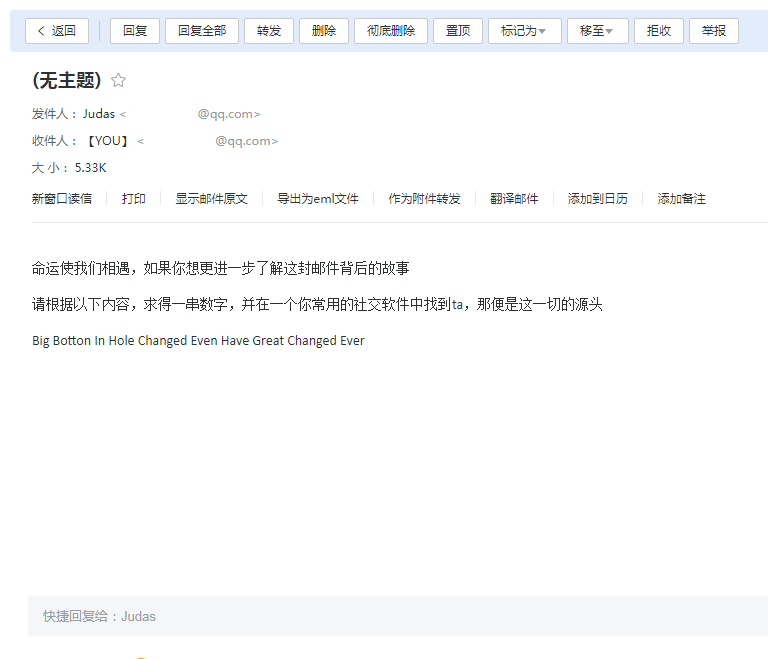This screenshot has width=768, height=659.
Task: Expand the 移至 move-to dropdown
Action: (597, 31)
